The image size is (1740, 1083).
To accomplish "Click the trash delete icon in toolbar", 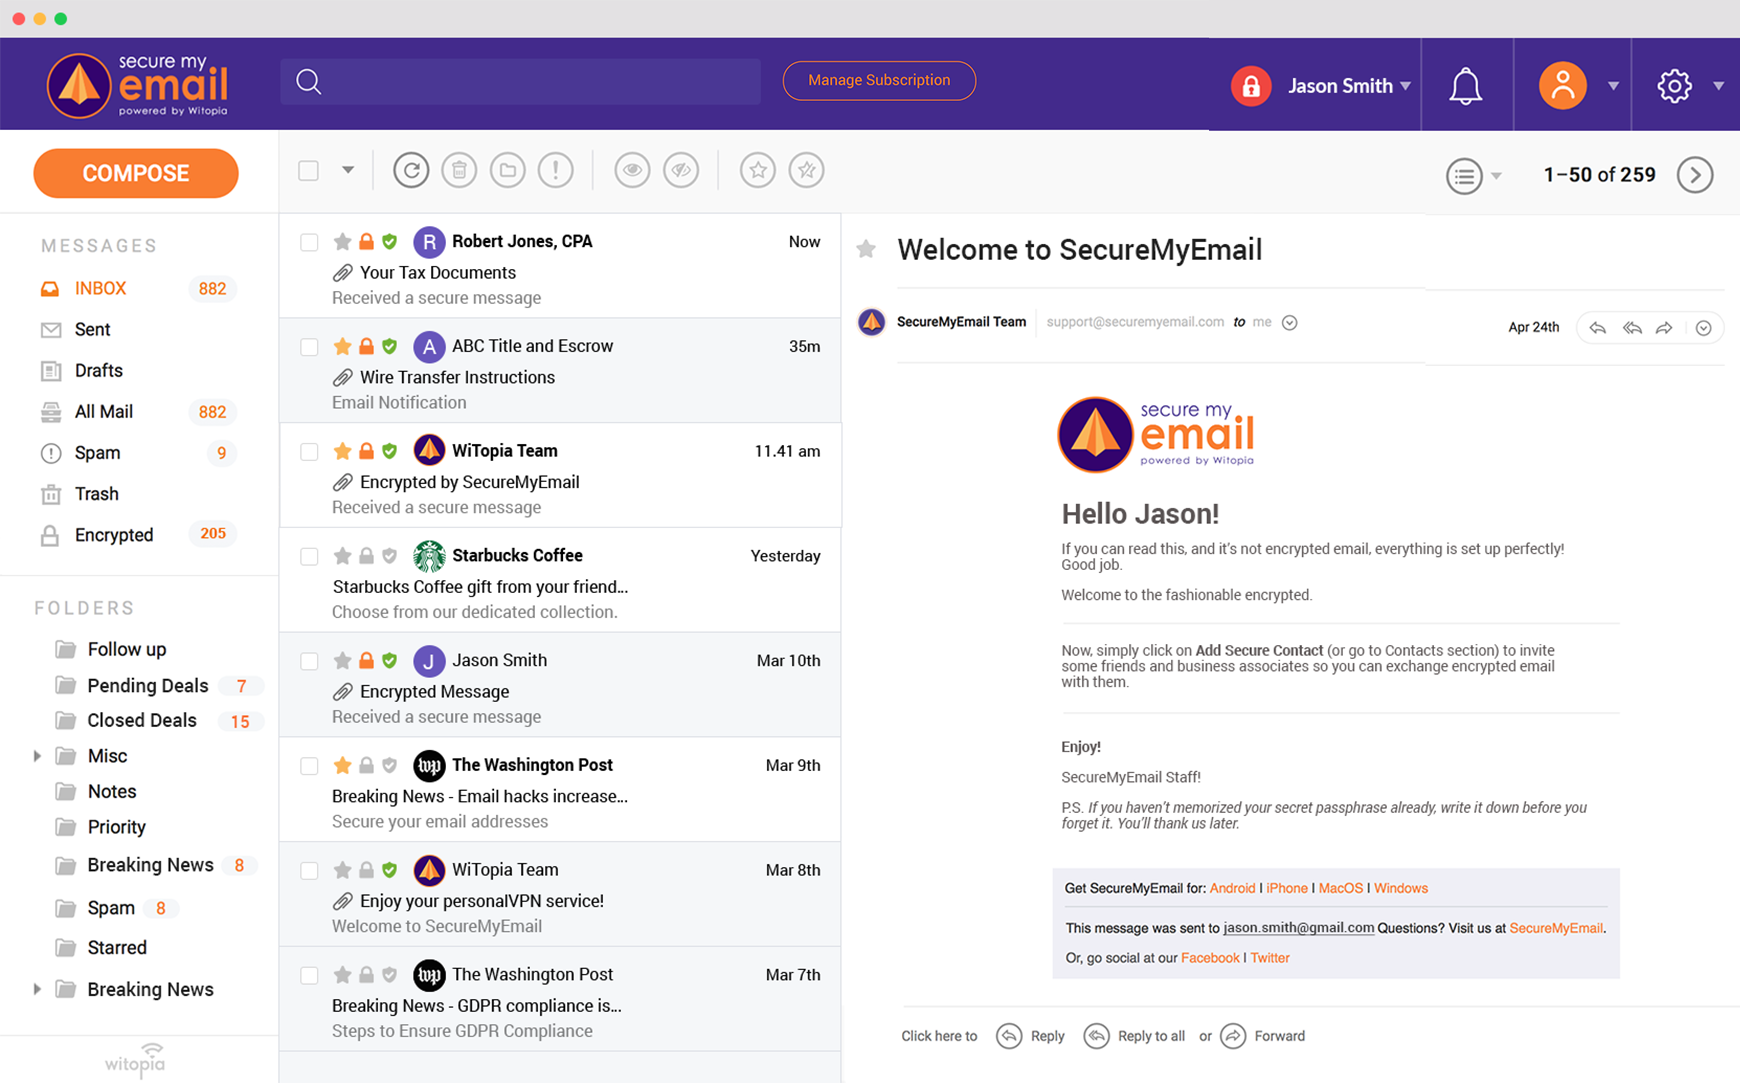I will 459,171.
